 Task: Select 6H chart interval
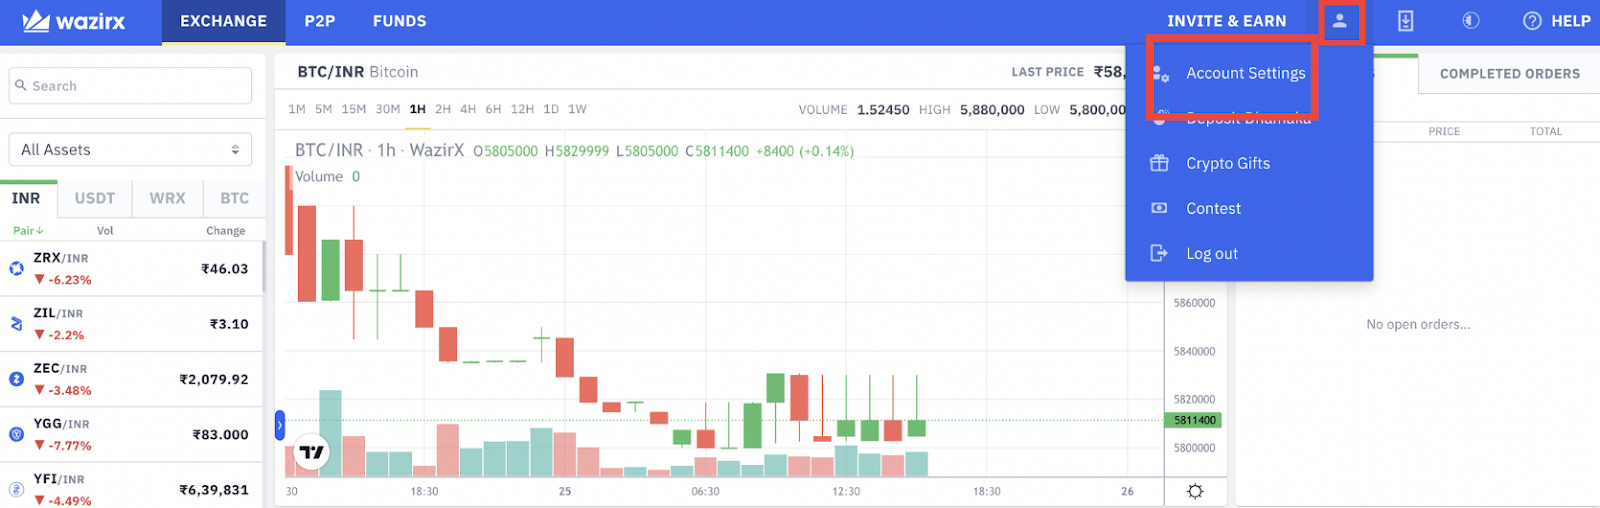[493, 109]
